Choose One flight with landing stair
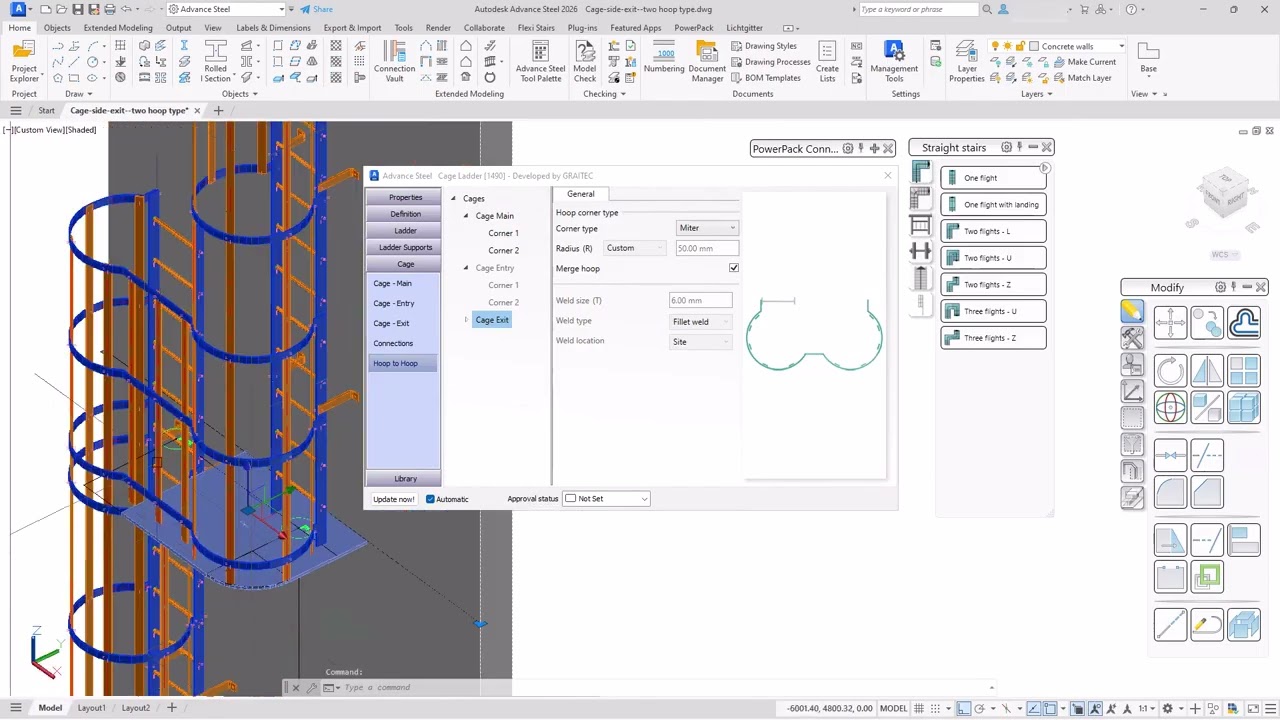This screenshot has height=720, width=1280. [993, 204]
